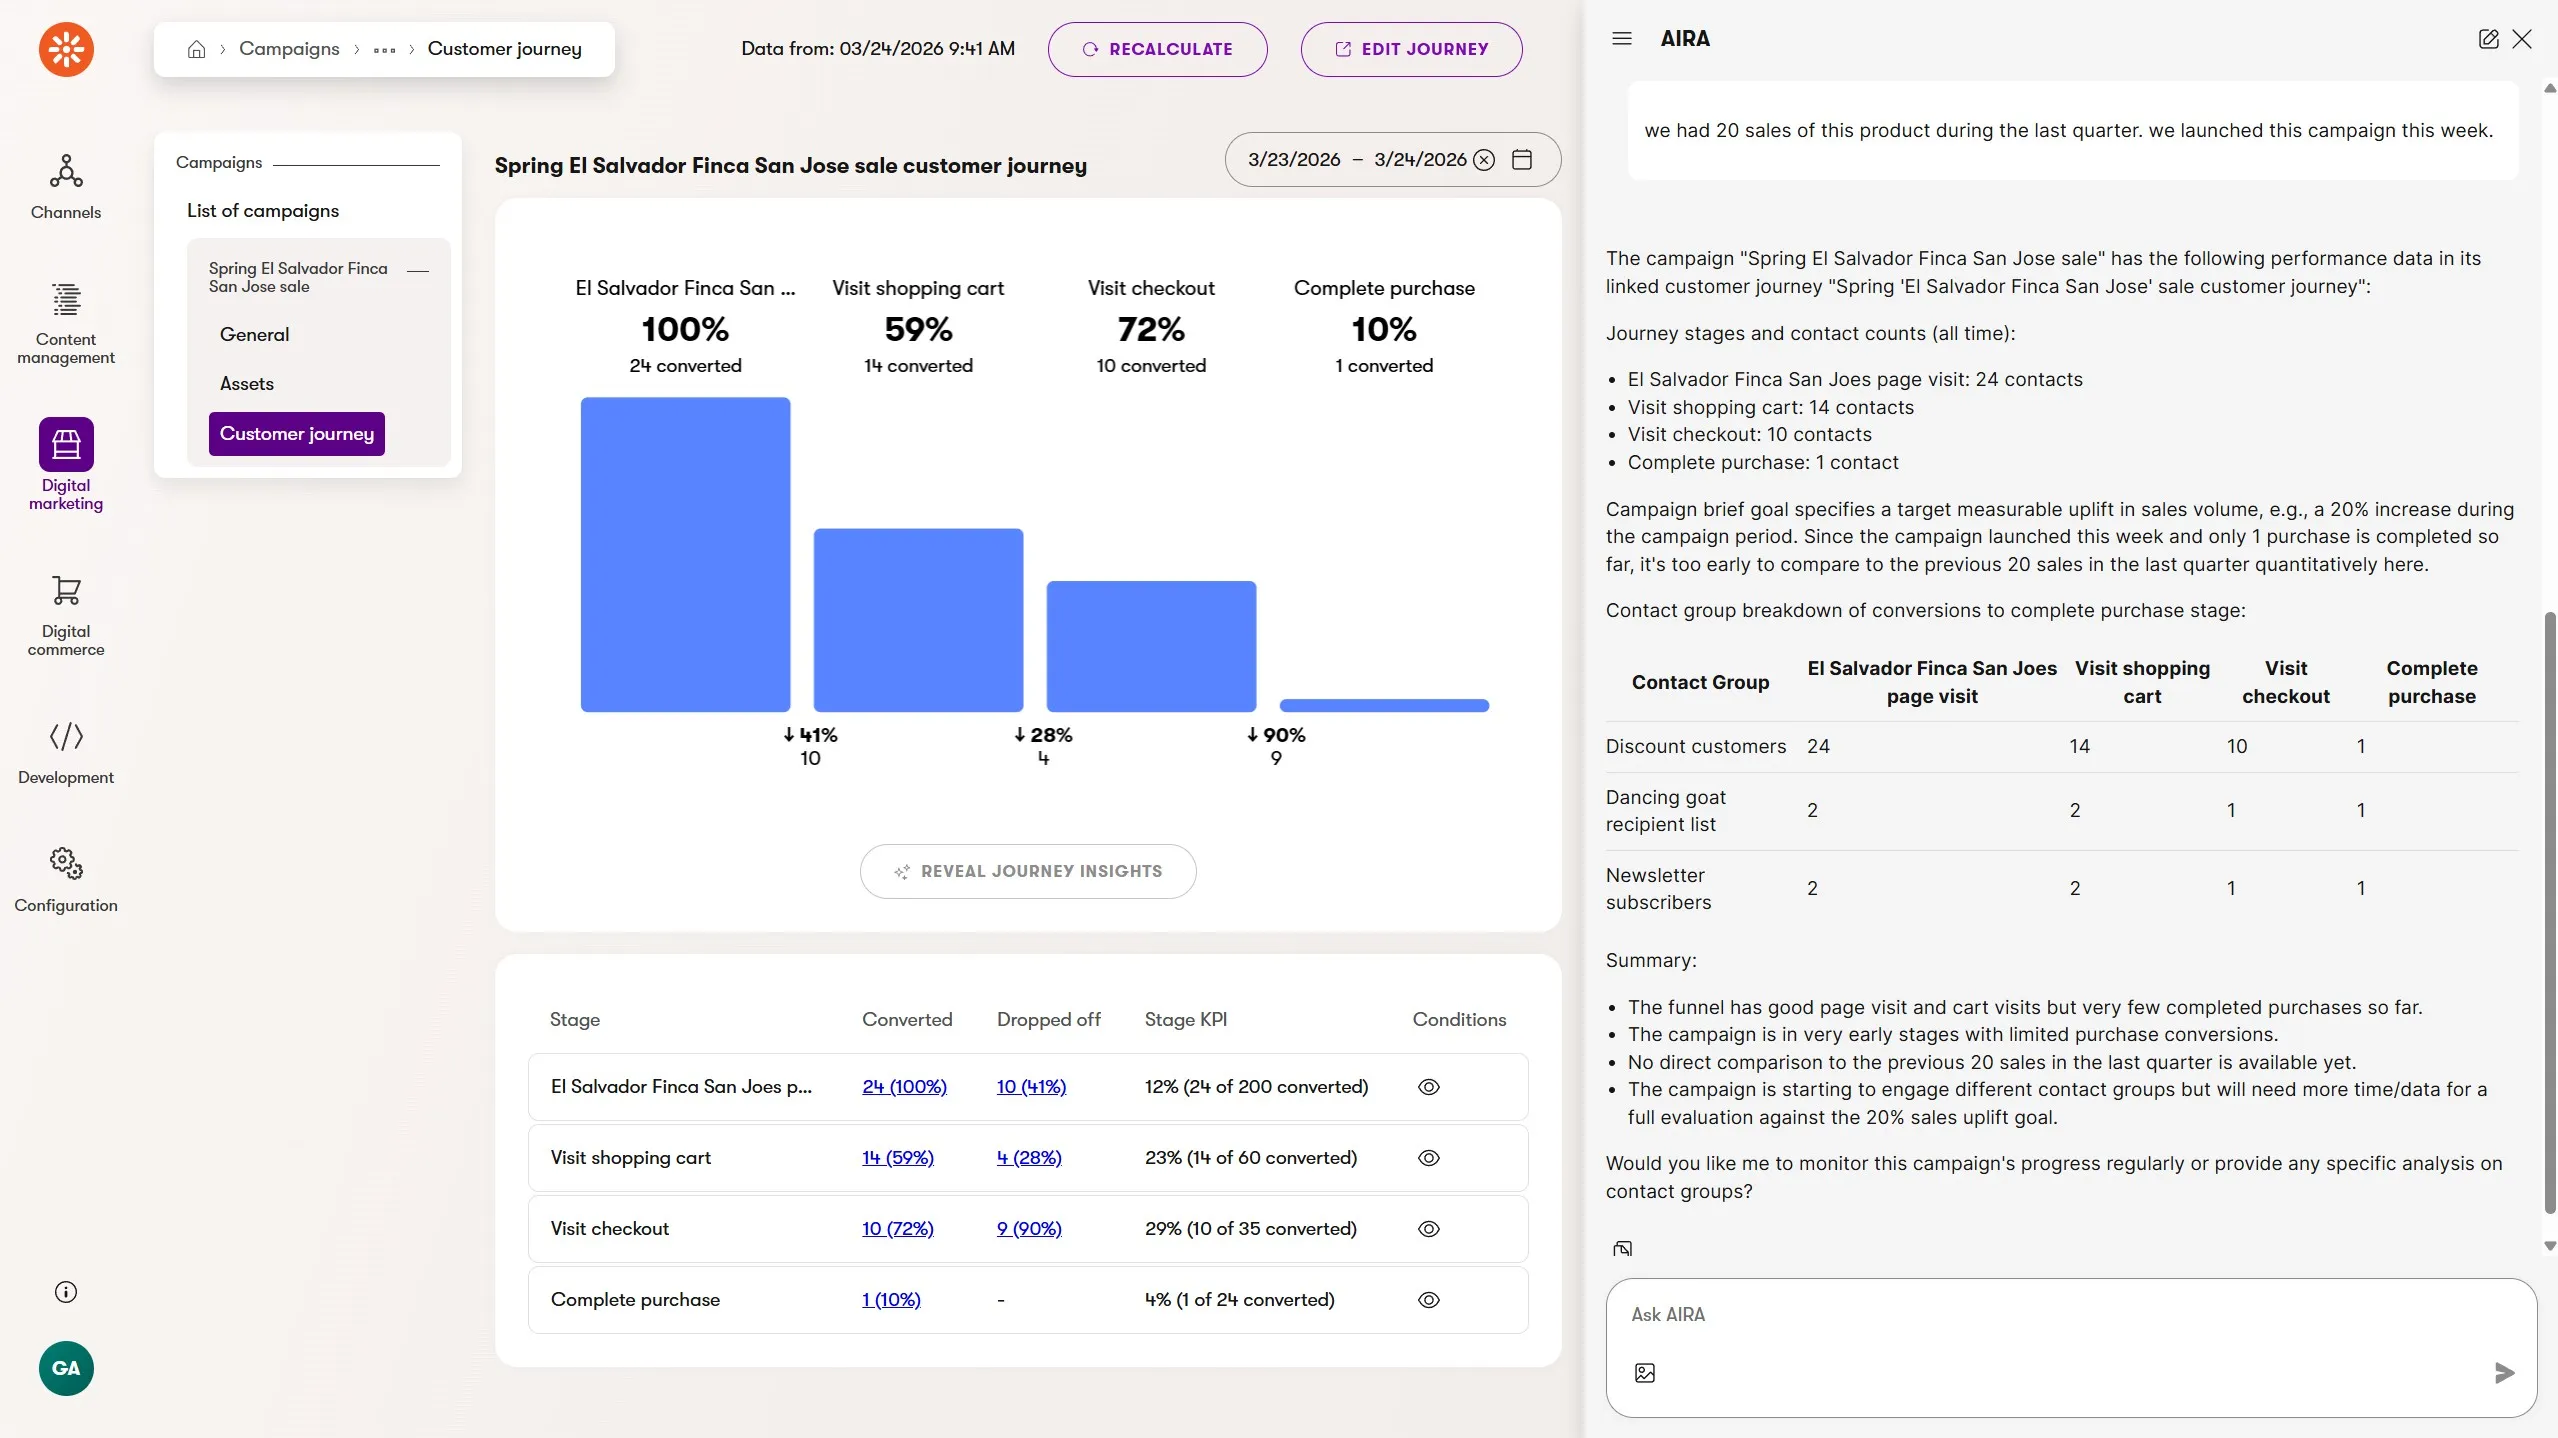Viewport: 2558px width, 1438px height.
Task: View conditions for Complete purchase stage
Action: coord(1428,1299)
